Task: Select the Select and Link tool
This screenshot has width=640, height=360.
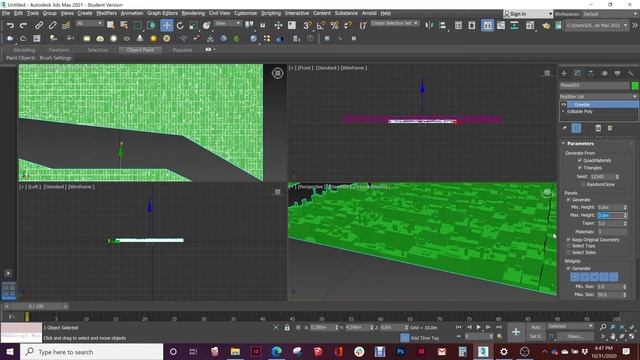Action: [39, 25]
